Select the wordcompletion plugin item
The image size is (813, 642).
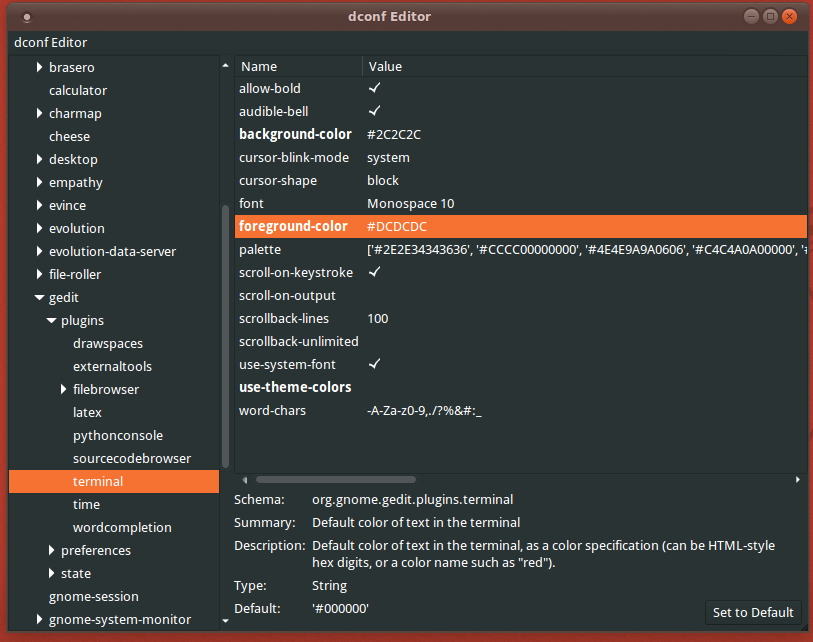click(x=122, y=527)
